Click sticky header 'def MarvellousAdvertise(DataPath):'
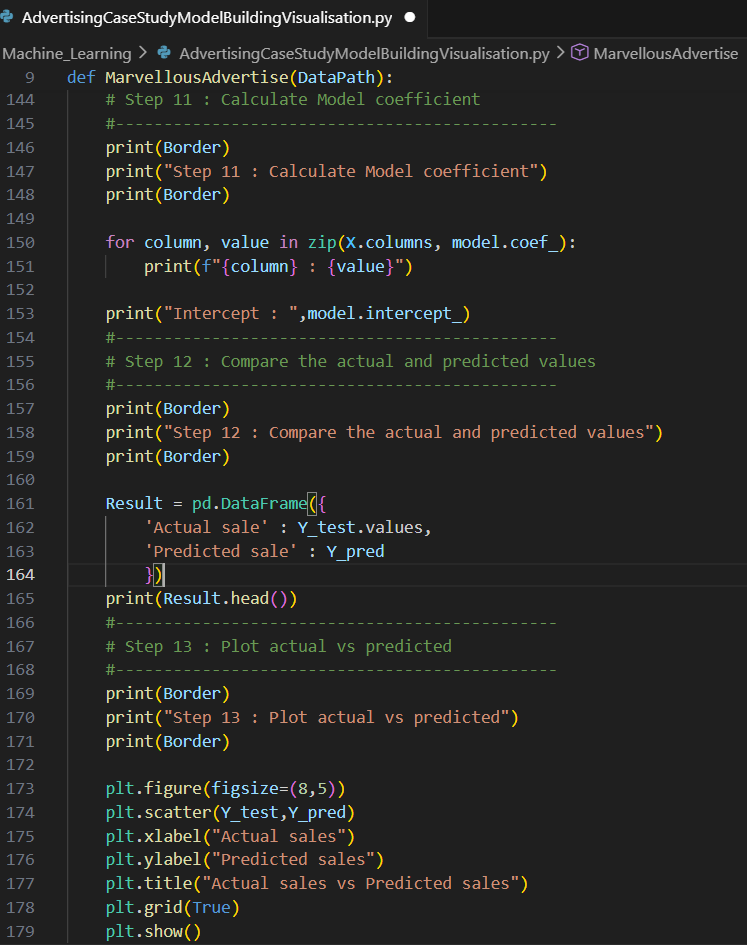Image resolution: width=747 pixels, height=945 pixels. coord(230,77)
